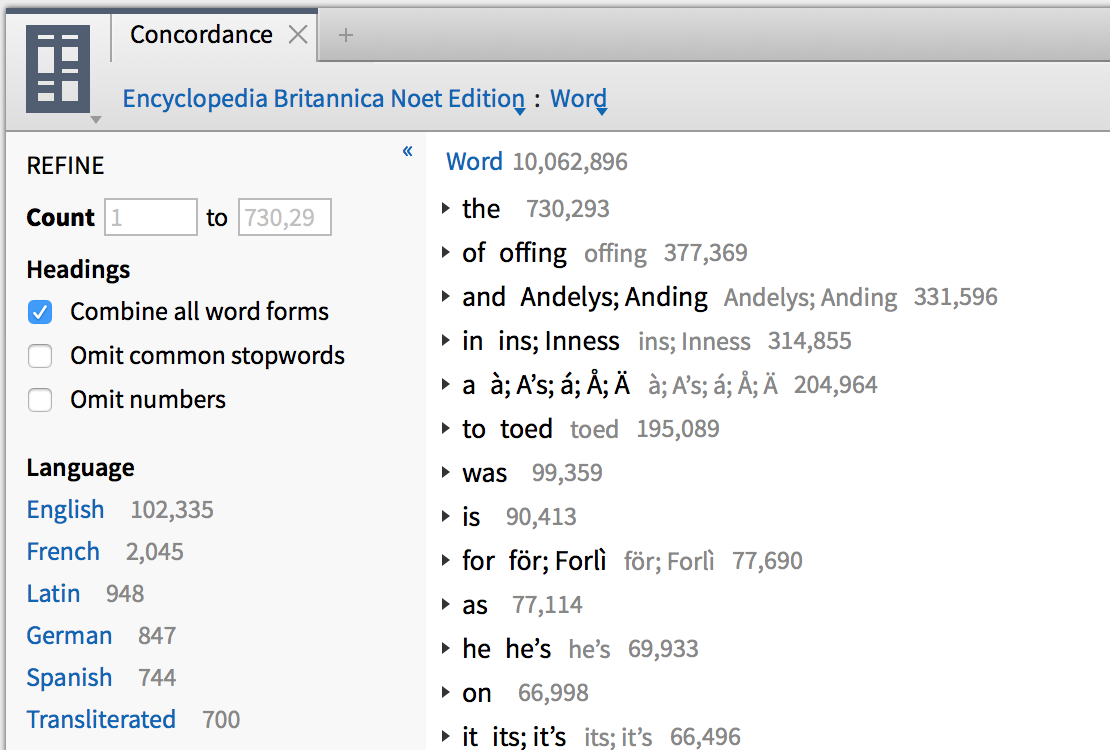Select the word 'is' in list
1110x750 pixels.
[x=471, y=516]
